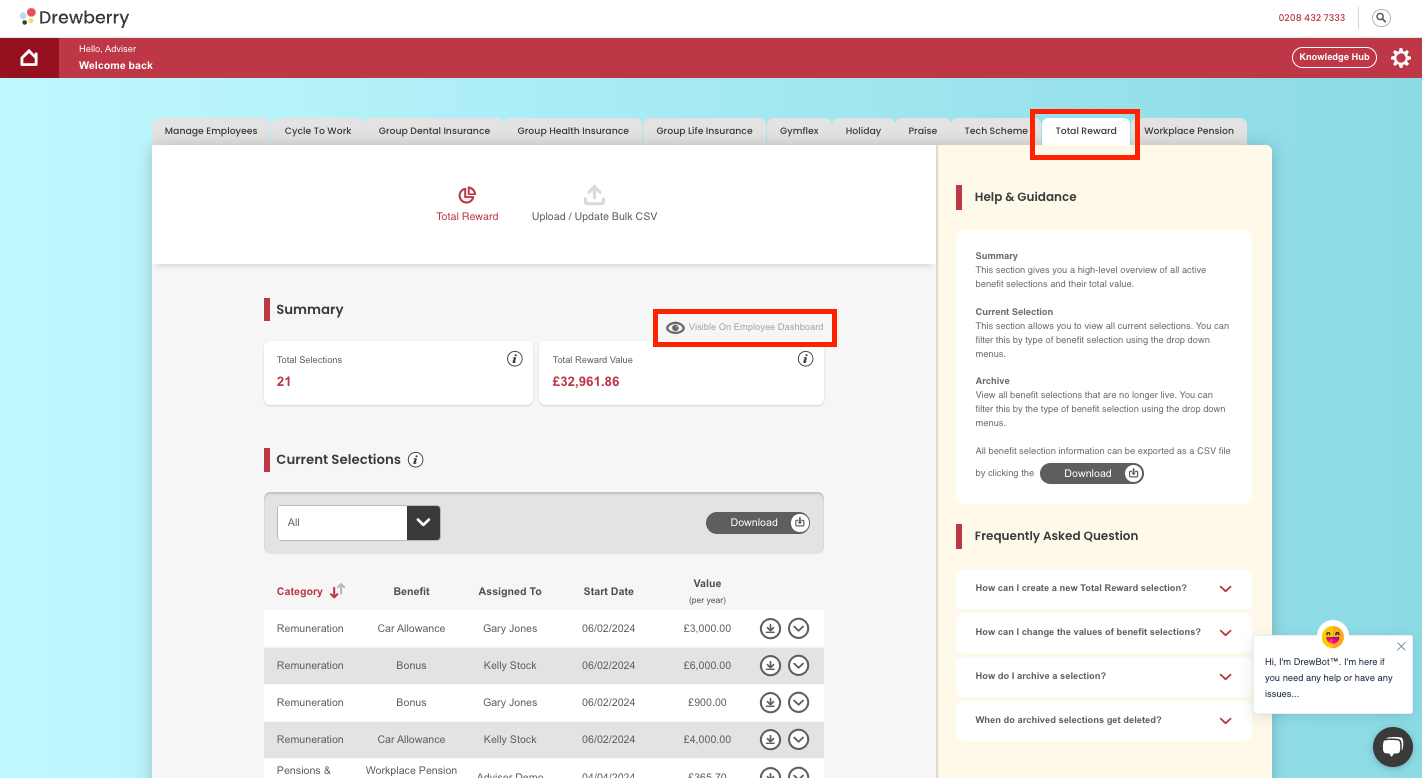Click Download button in Help & Guidance
The height and width of the screenshot is (778, 1422).
click(x=1092, y=473)
